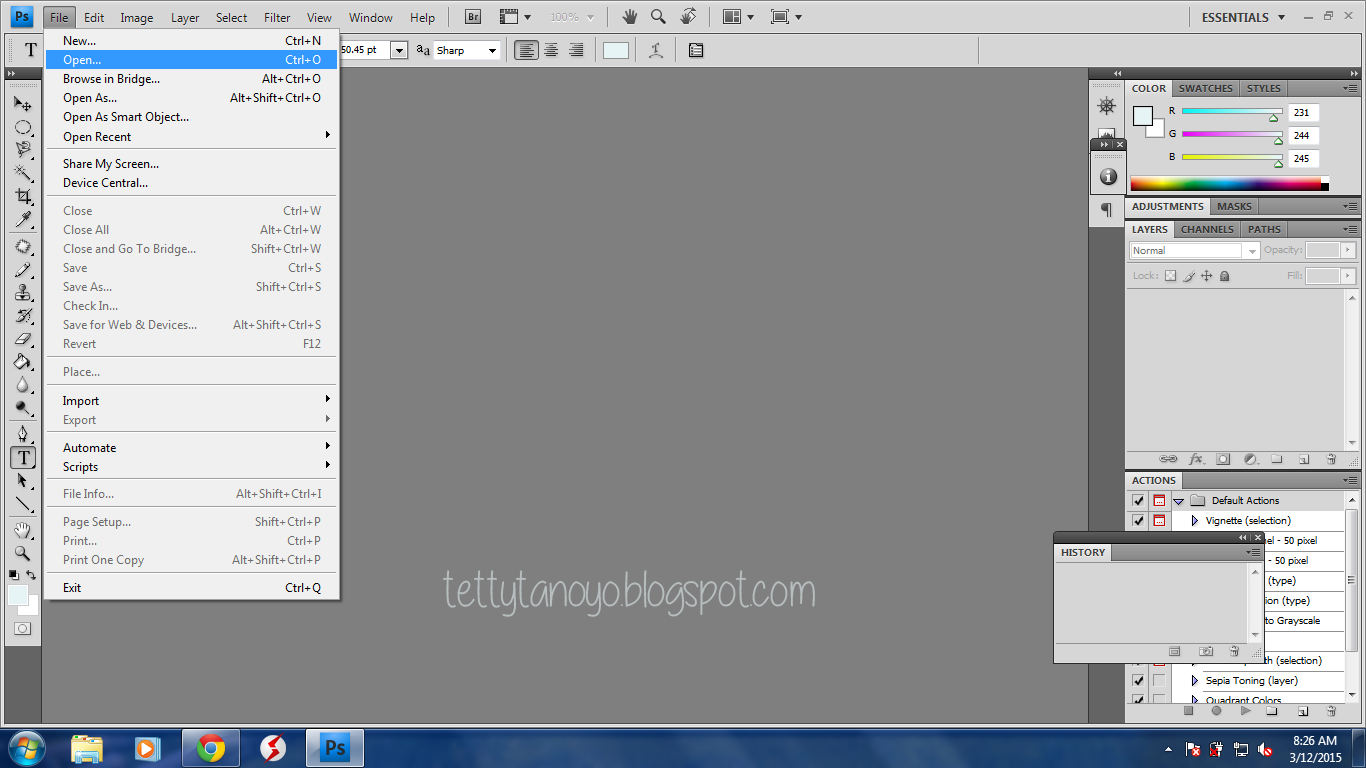The image size is (1366, 768).
Task: Select the Crop tool in the toolbox
Action: coord(23,197)
